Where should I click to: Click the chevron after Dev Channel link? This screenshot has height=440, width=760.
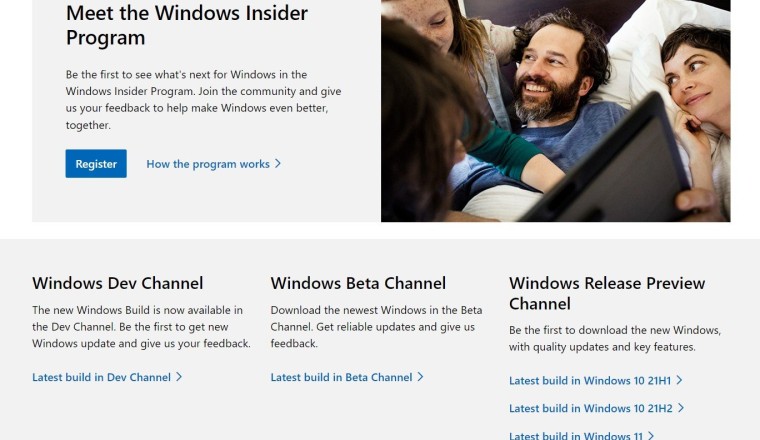pyautogui.click(x=179, y=377)
